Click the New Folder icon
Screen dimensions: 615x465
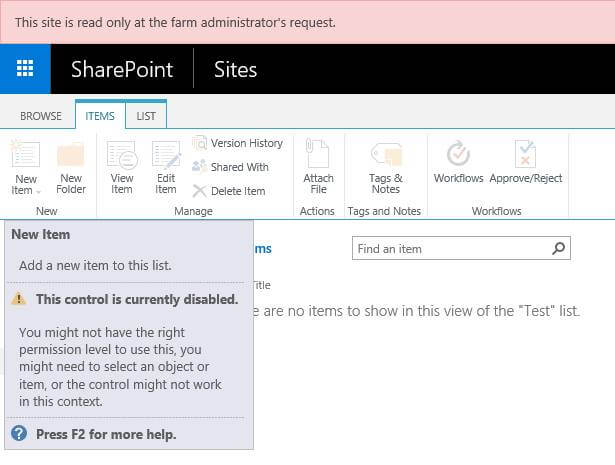tap(70, 157)
